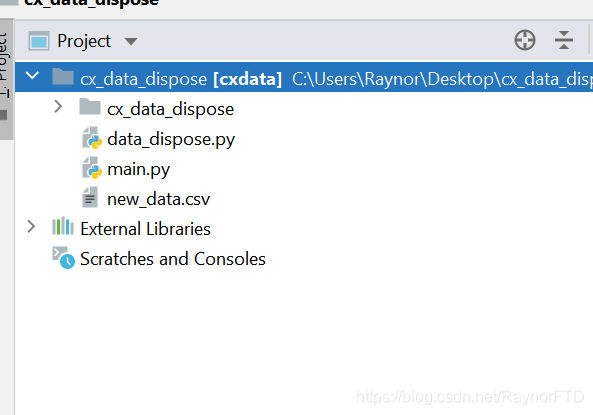Select Scratches and Consoles node

click(x=173, y=259)
